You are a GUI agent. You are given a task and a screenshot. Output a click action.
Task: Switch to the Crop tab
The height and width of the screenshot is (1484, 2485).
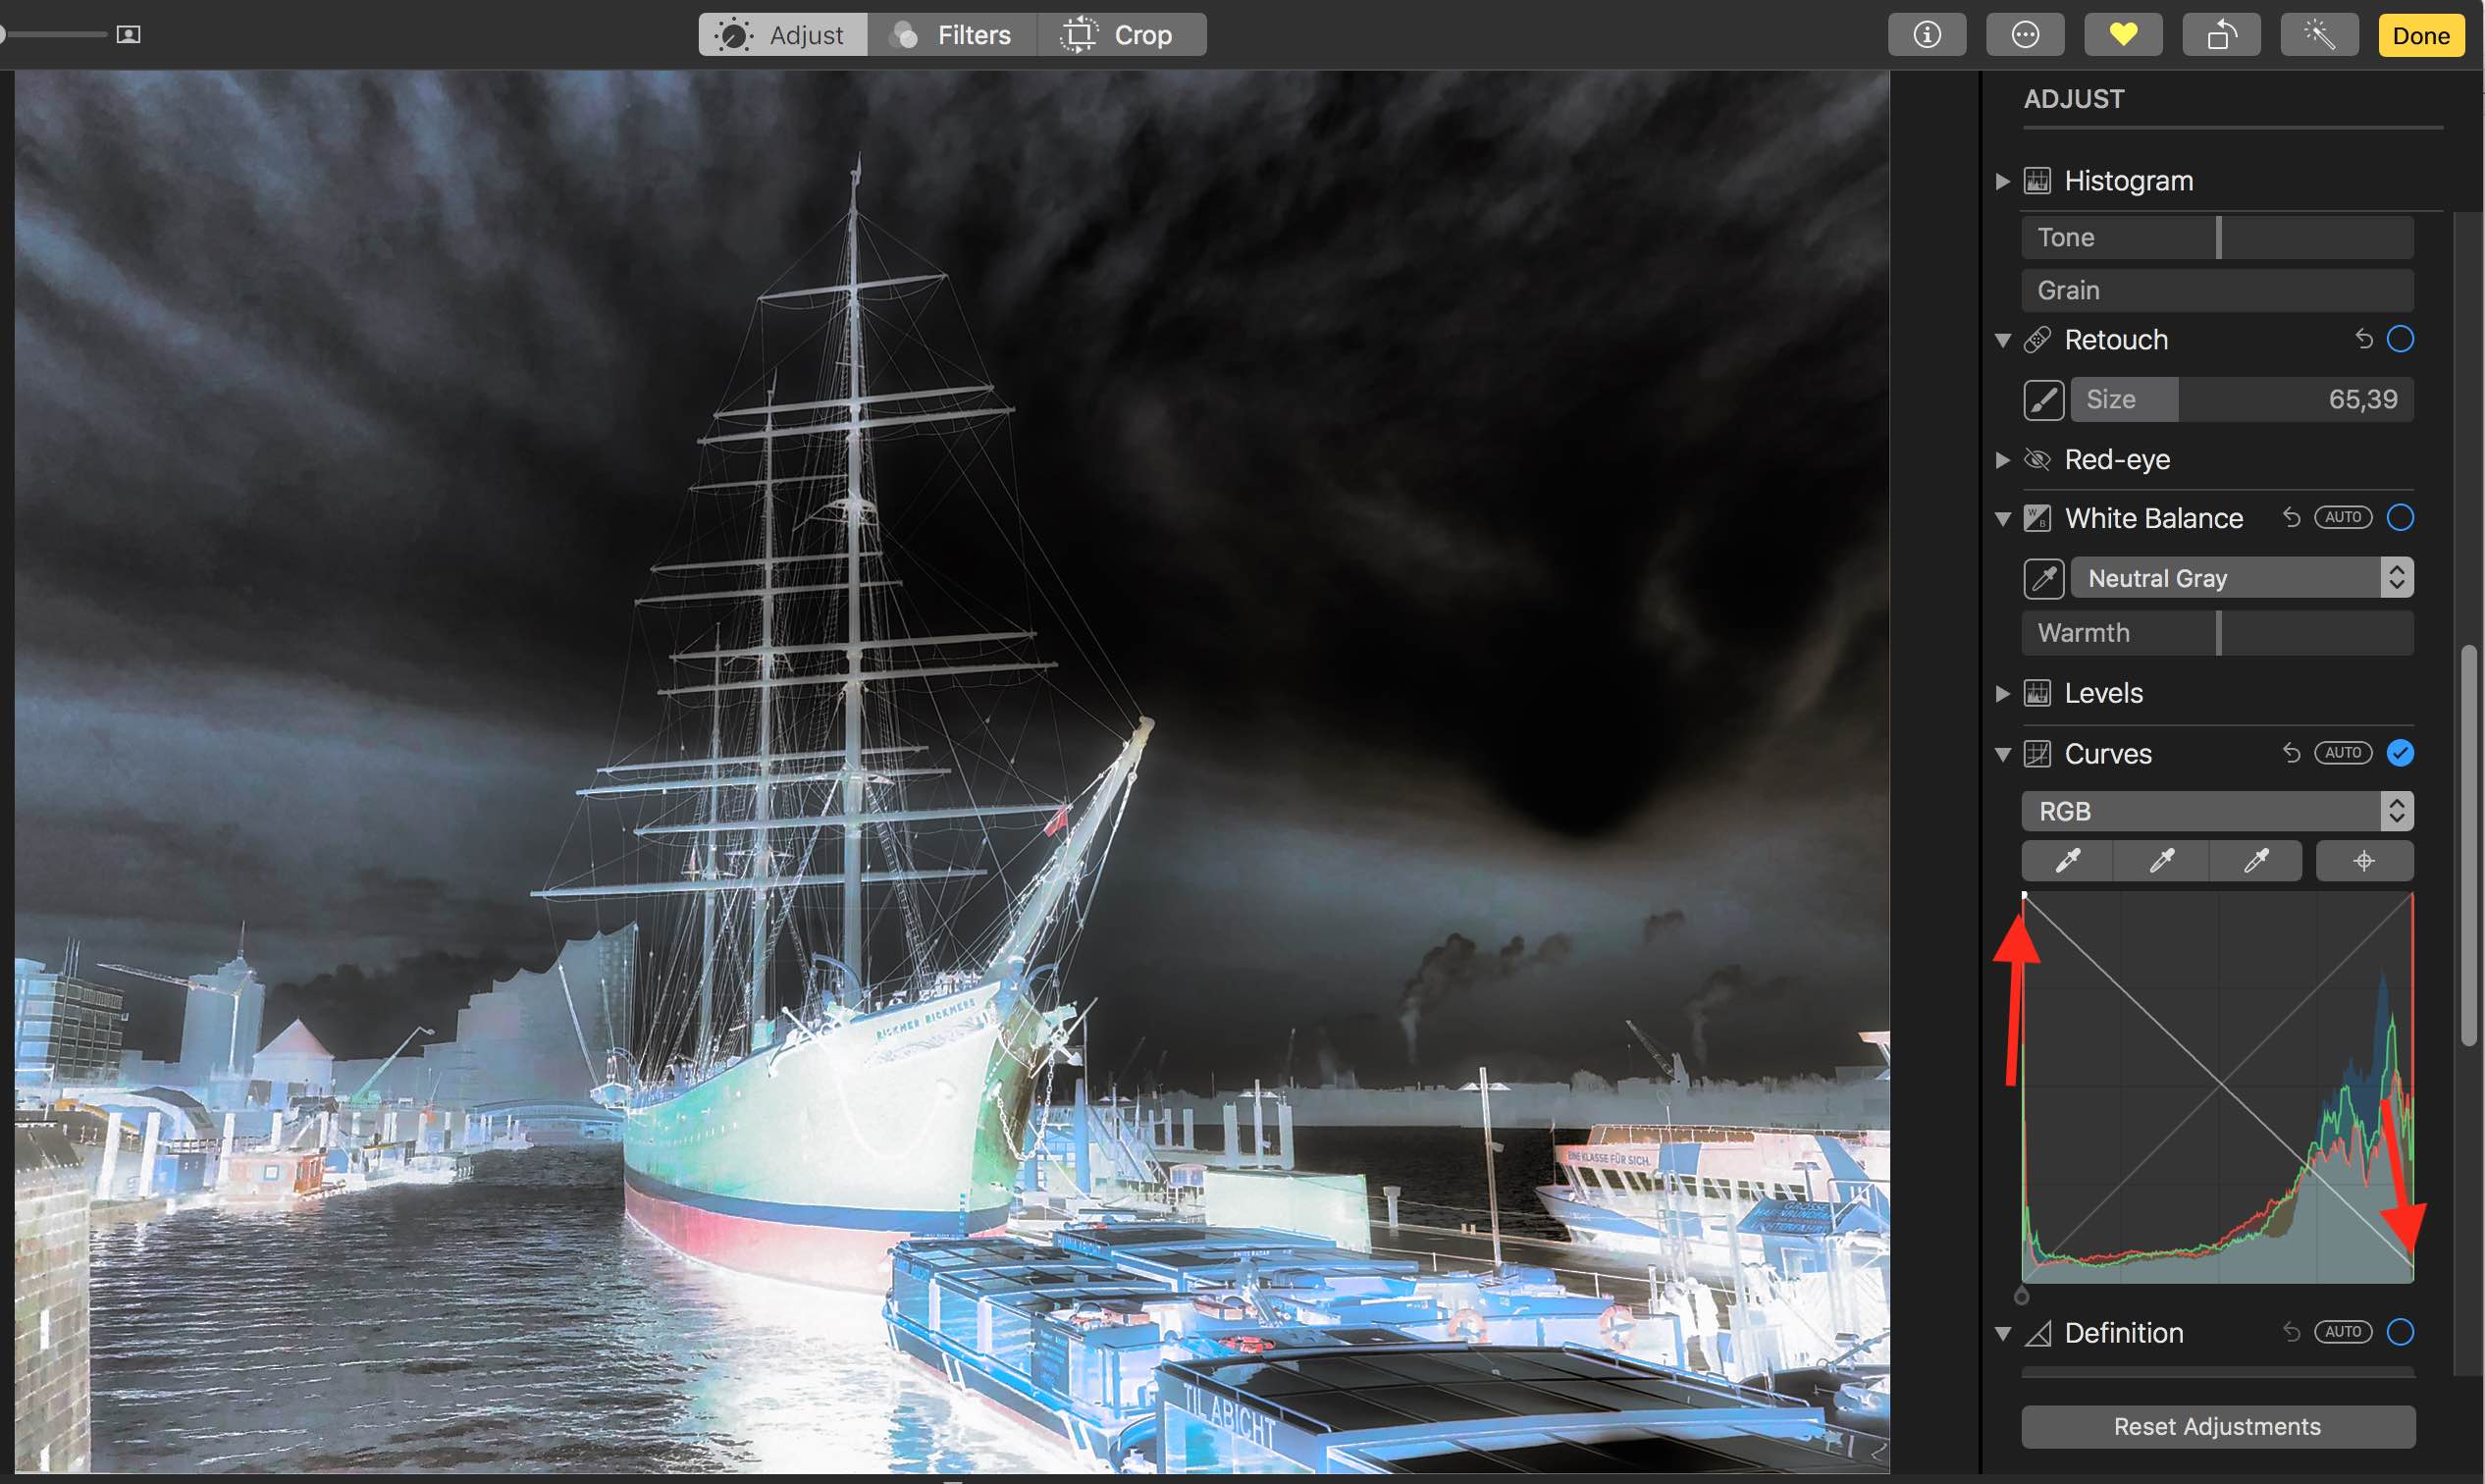[x=1121, y=35]
